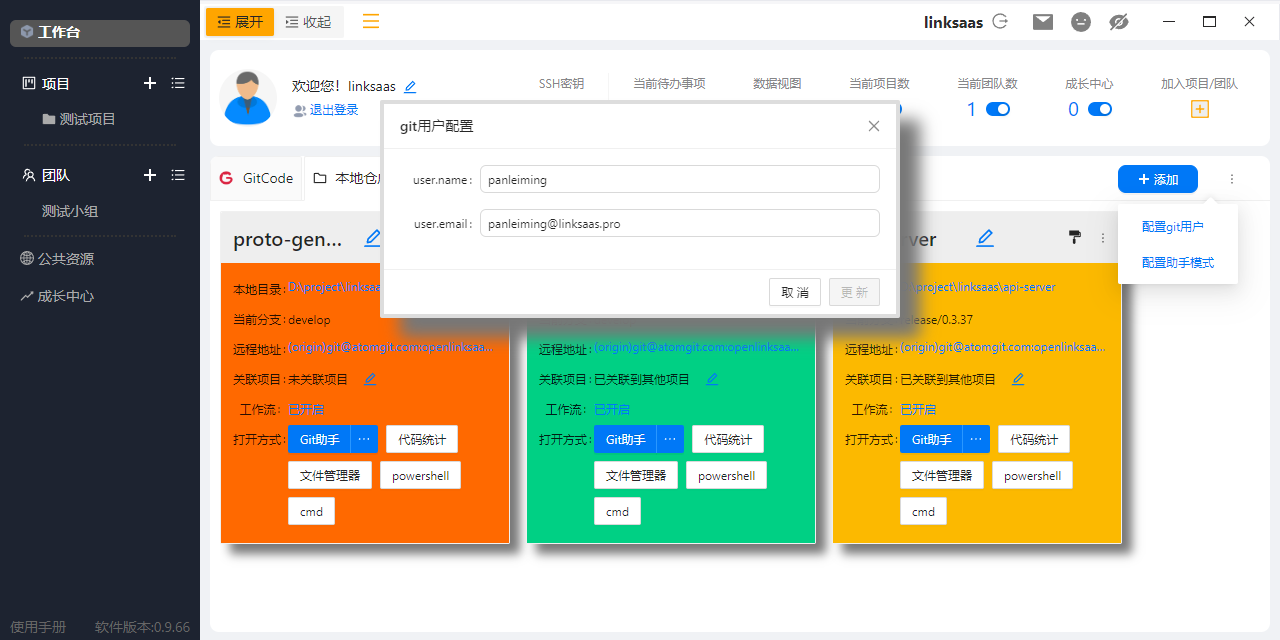Edit proto-gen repository name via pencil icon
This screenshot has width=1280, height=640.
click(373, 238)
